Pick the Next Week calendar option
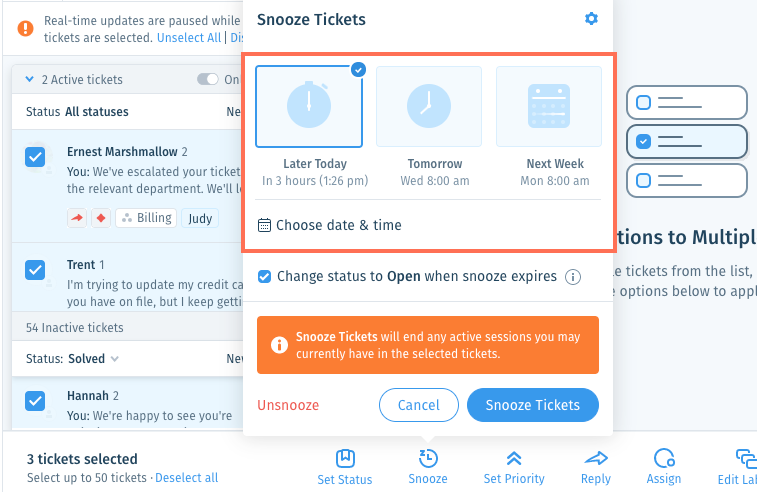This screenshot has width=757, height=492. point(549,106)
